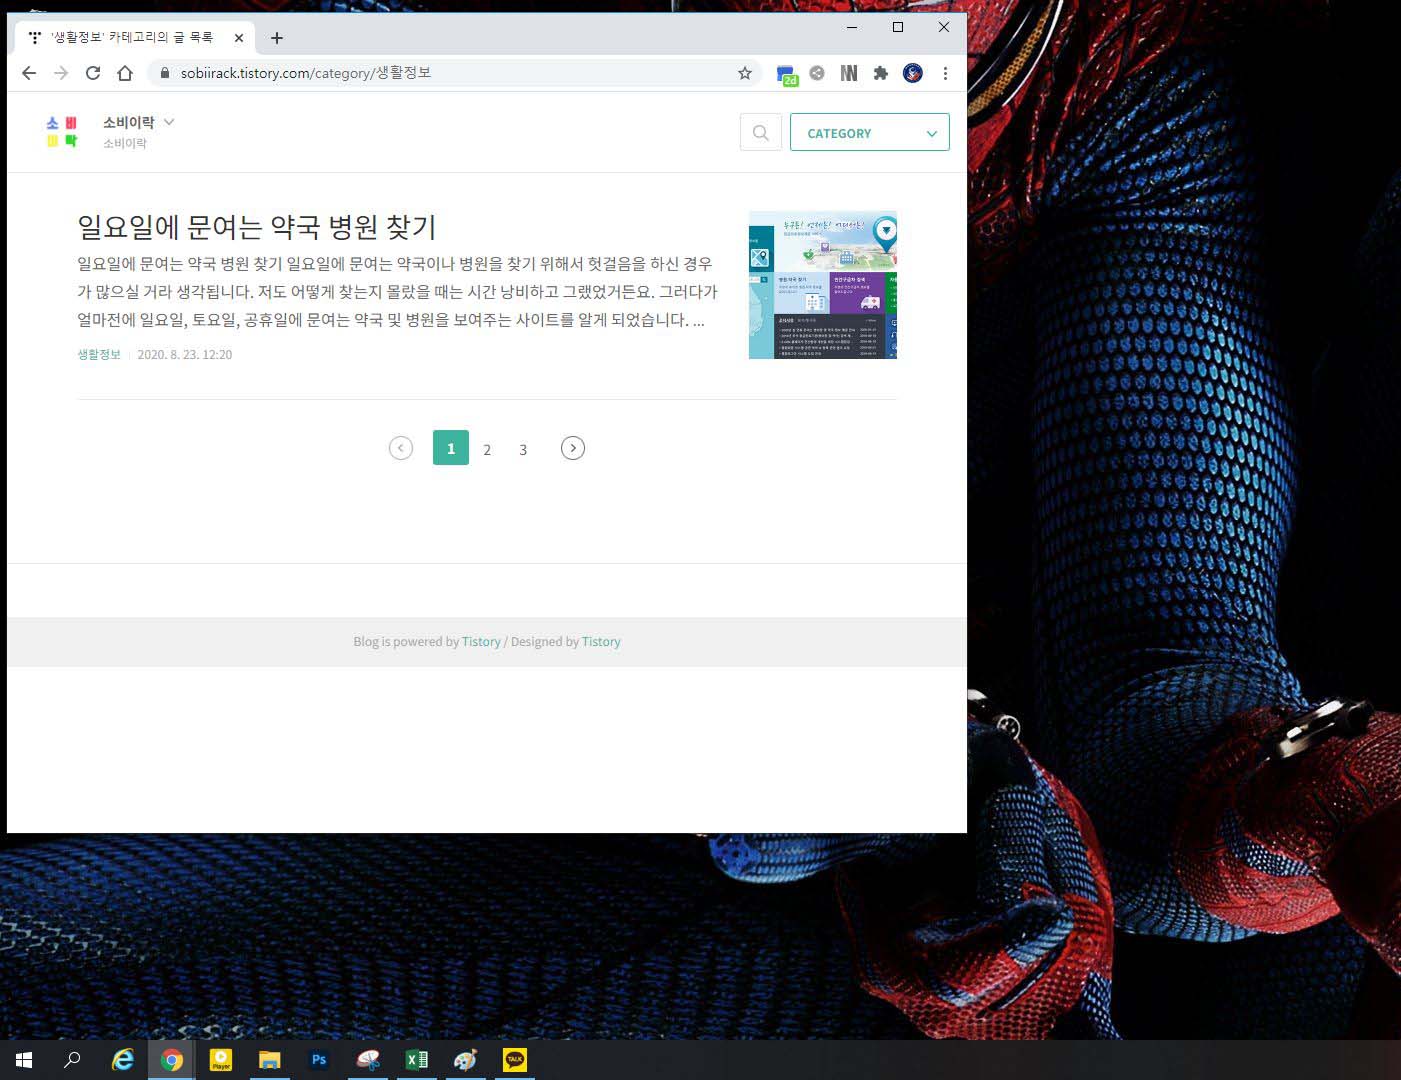1401x1080 pixels.
Task: Open the paint palette app in taskbar
Action: (466, 1060)
